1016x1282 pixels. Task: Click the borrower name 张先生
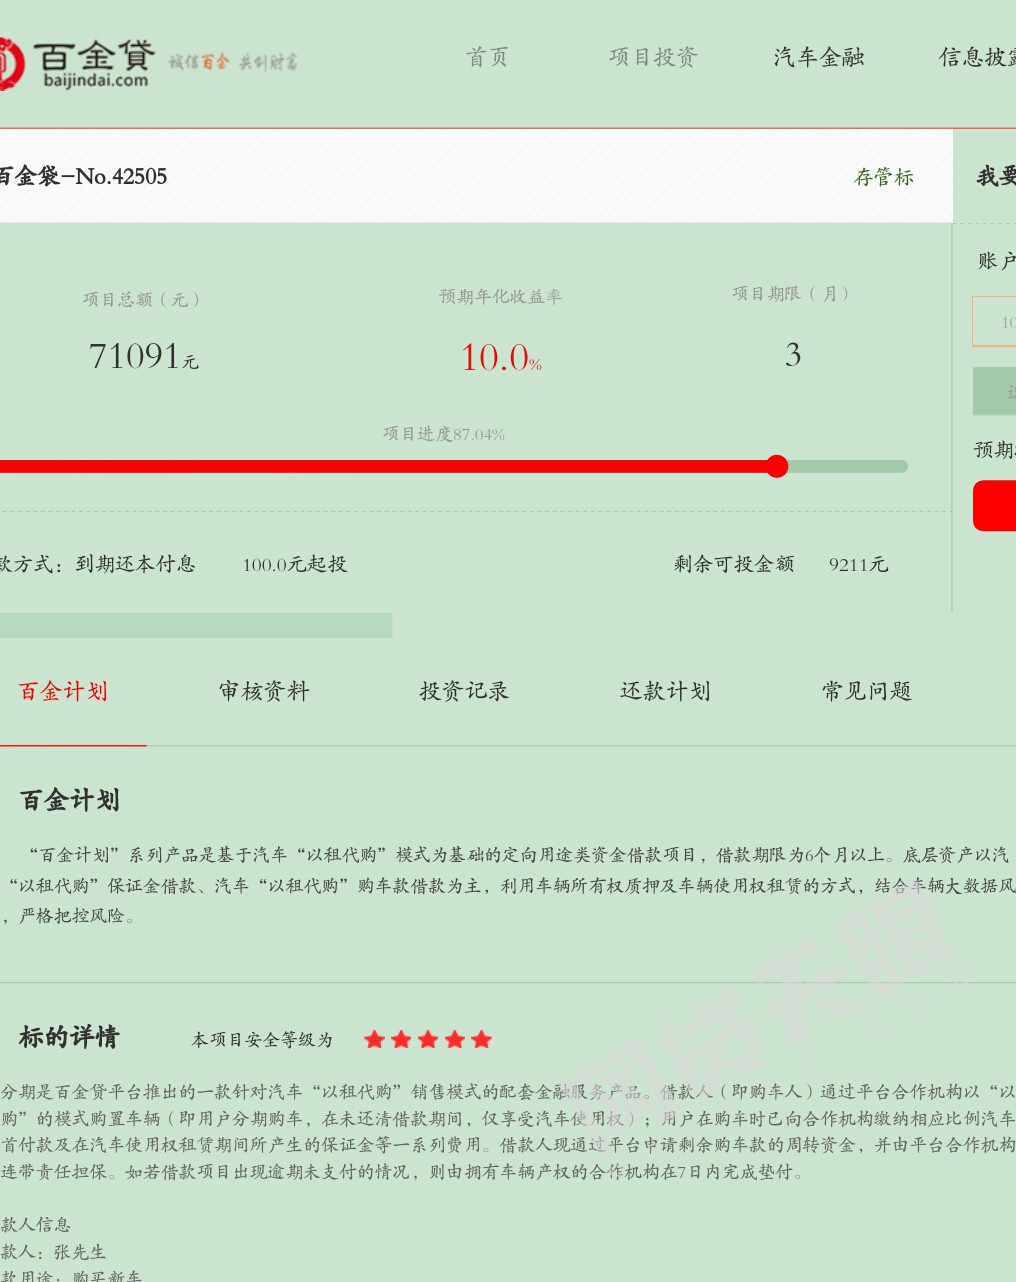79,1252
